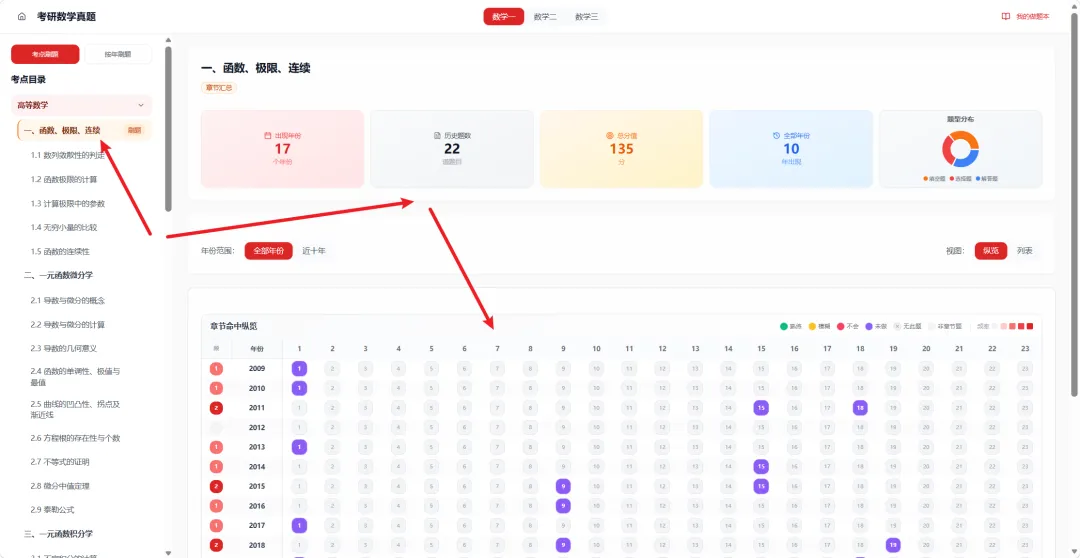Viewport: 1080px width, 558px height.
Task: Click the page vertical scrollbar thumb
Action: (x=1075, y=204)
